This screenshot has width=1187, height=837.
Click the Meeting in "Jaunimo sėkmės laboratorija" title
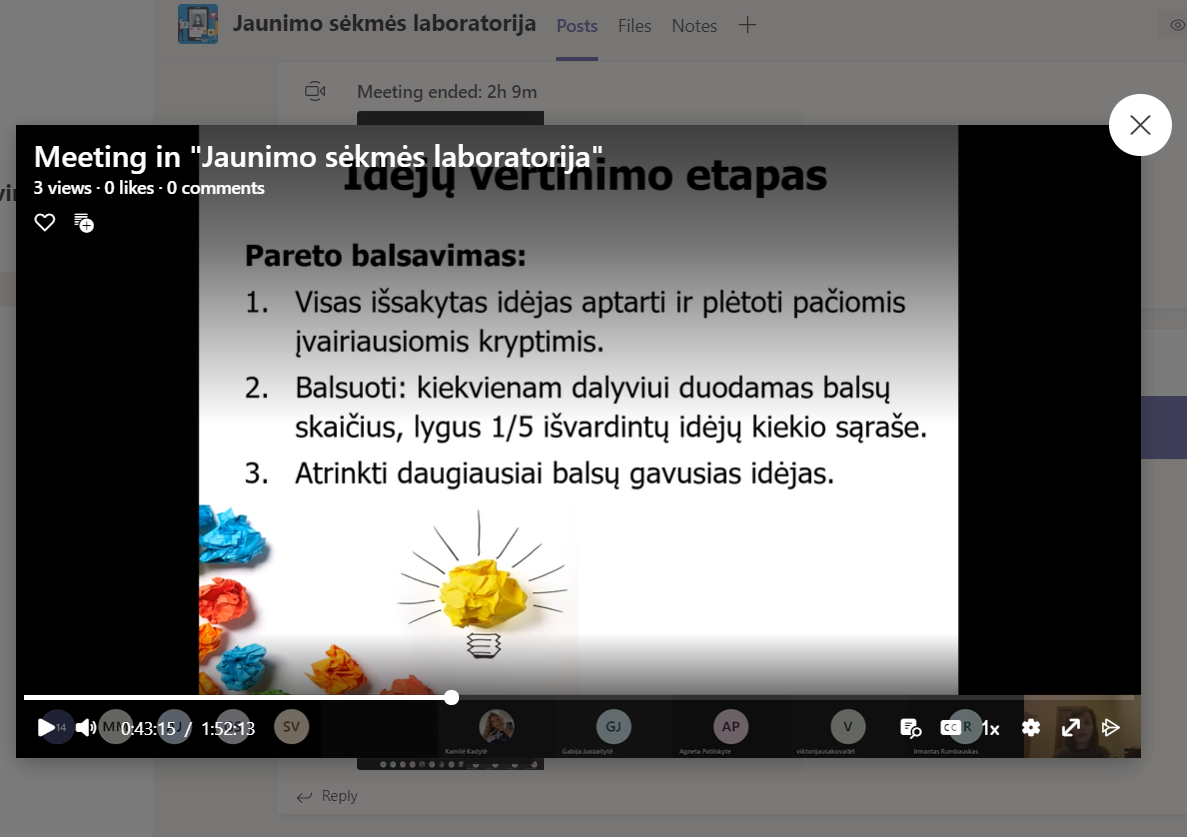point(318,157)
